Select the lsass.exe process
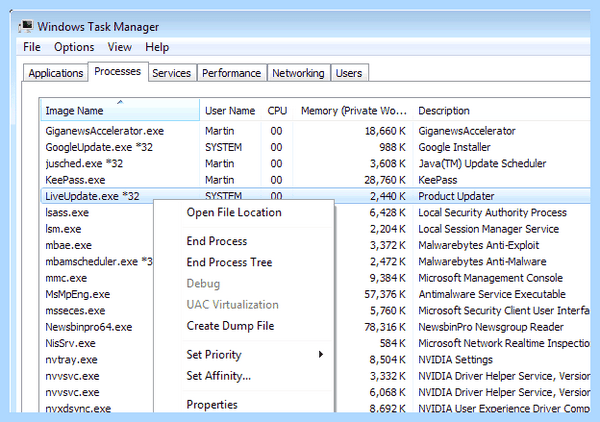Viewport: 600px width, 422px height. (x=67, y=213)
